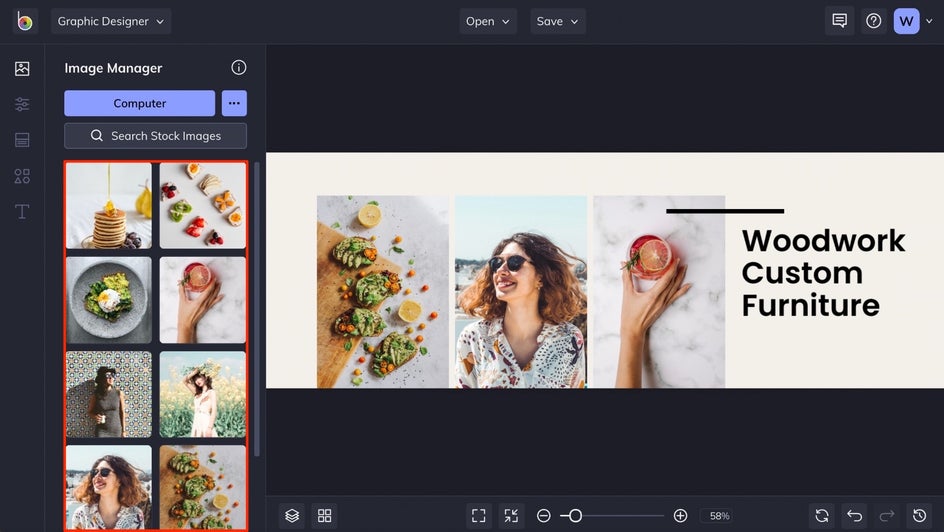Redo the last action
Image resolution: width=944 pixels, height=532 pixels.
click(887, 516)
